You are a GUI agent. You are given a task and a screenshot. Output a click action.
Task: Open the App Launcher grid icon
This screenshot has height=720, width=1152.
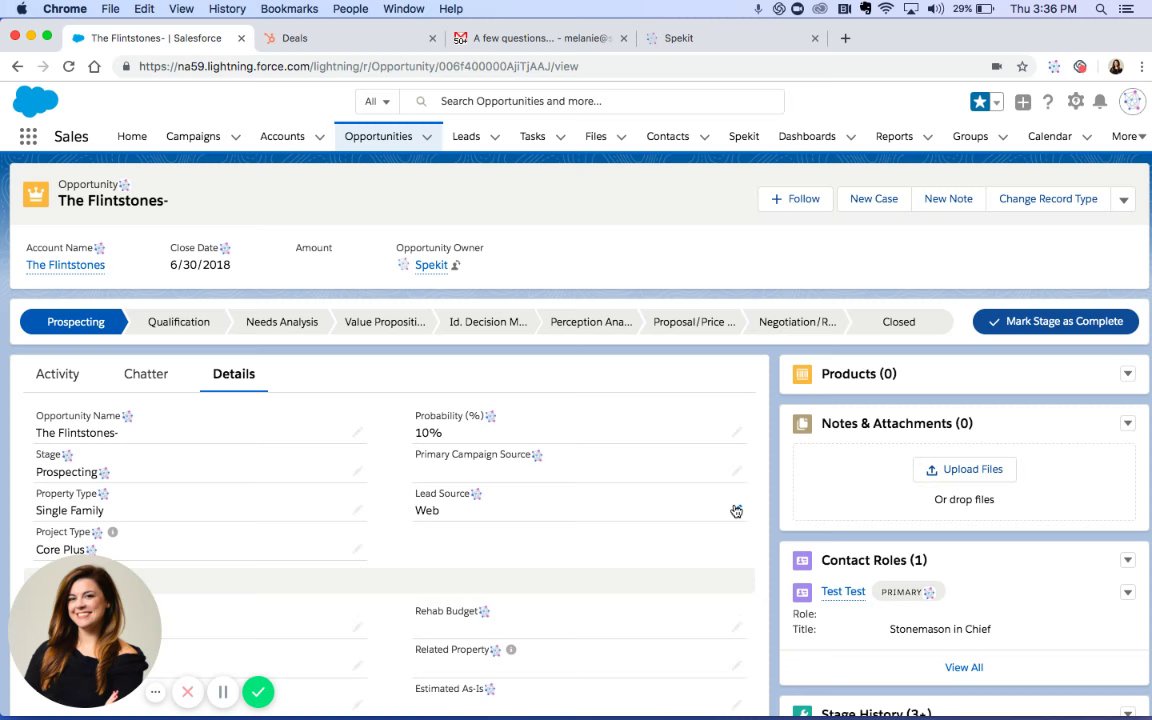tap(28, 137)
